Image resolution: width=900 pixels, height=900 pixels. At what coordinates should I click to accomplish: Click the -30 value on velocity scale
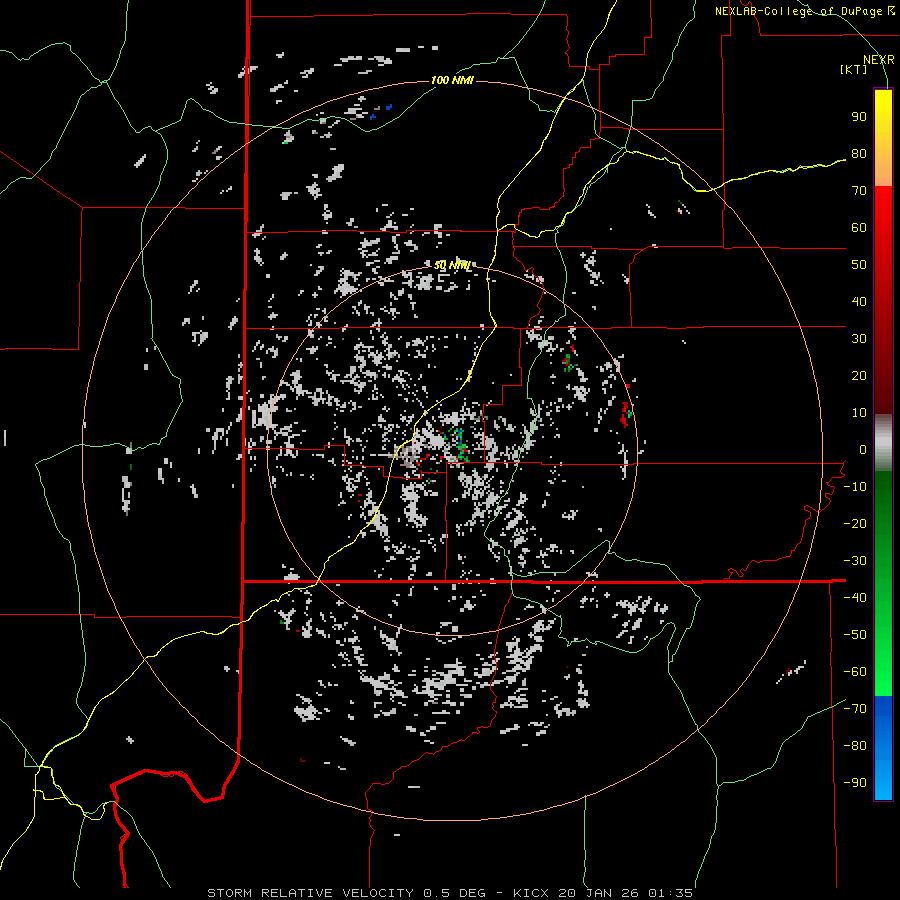coord(855,561)
